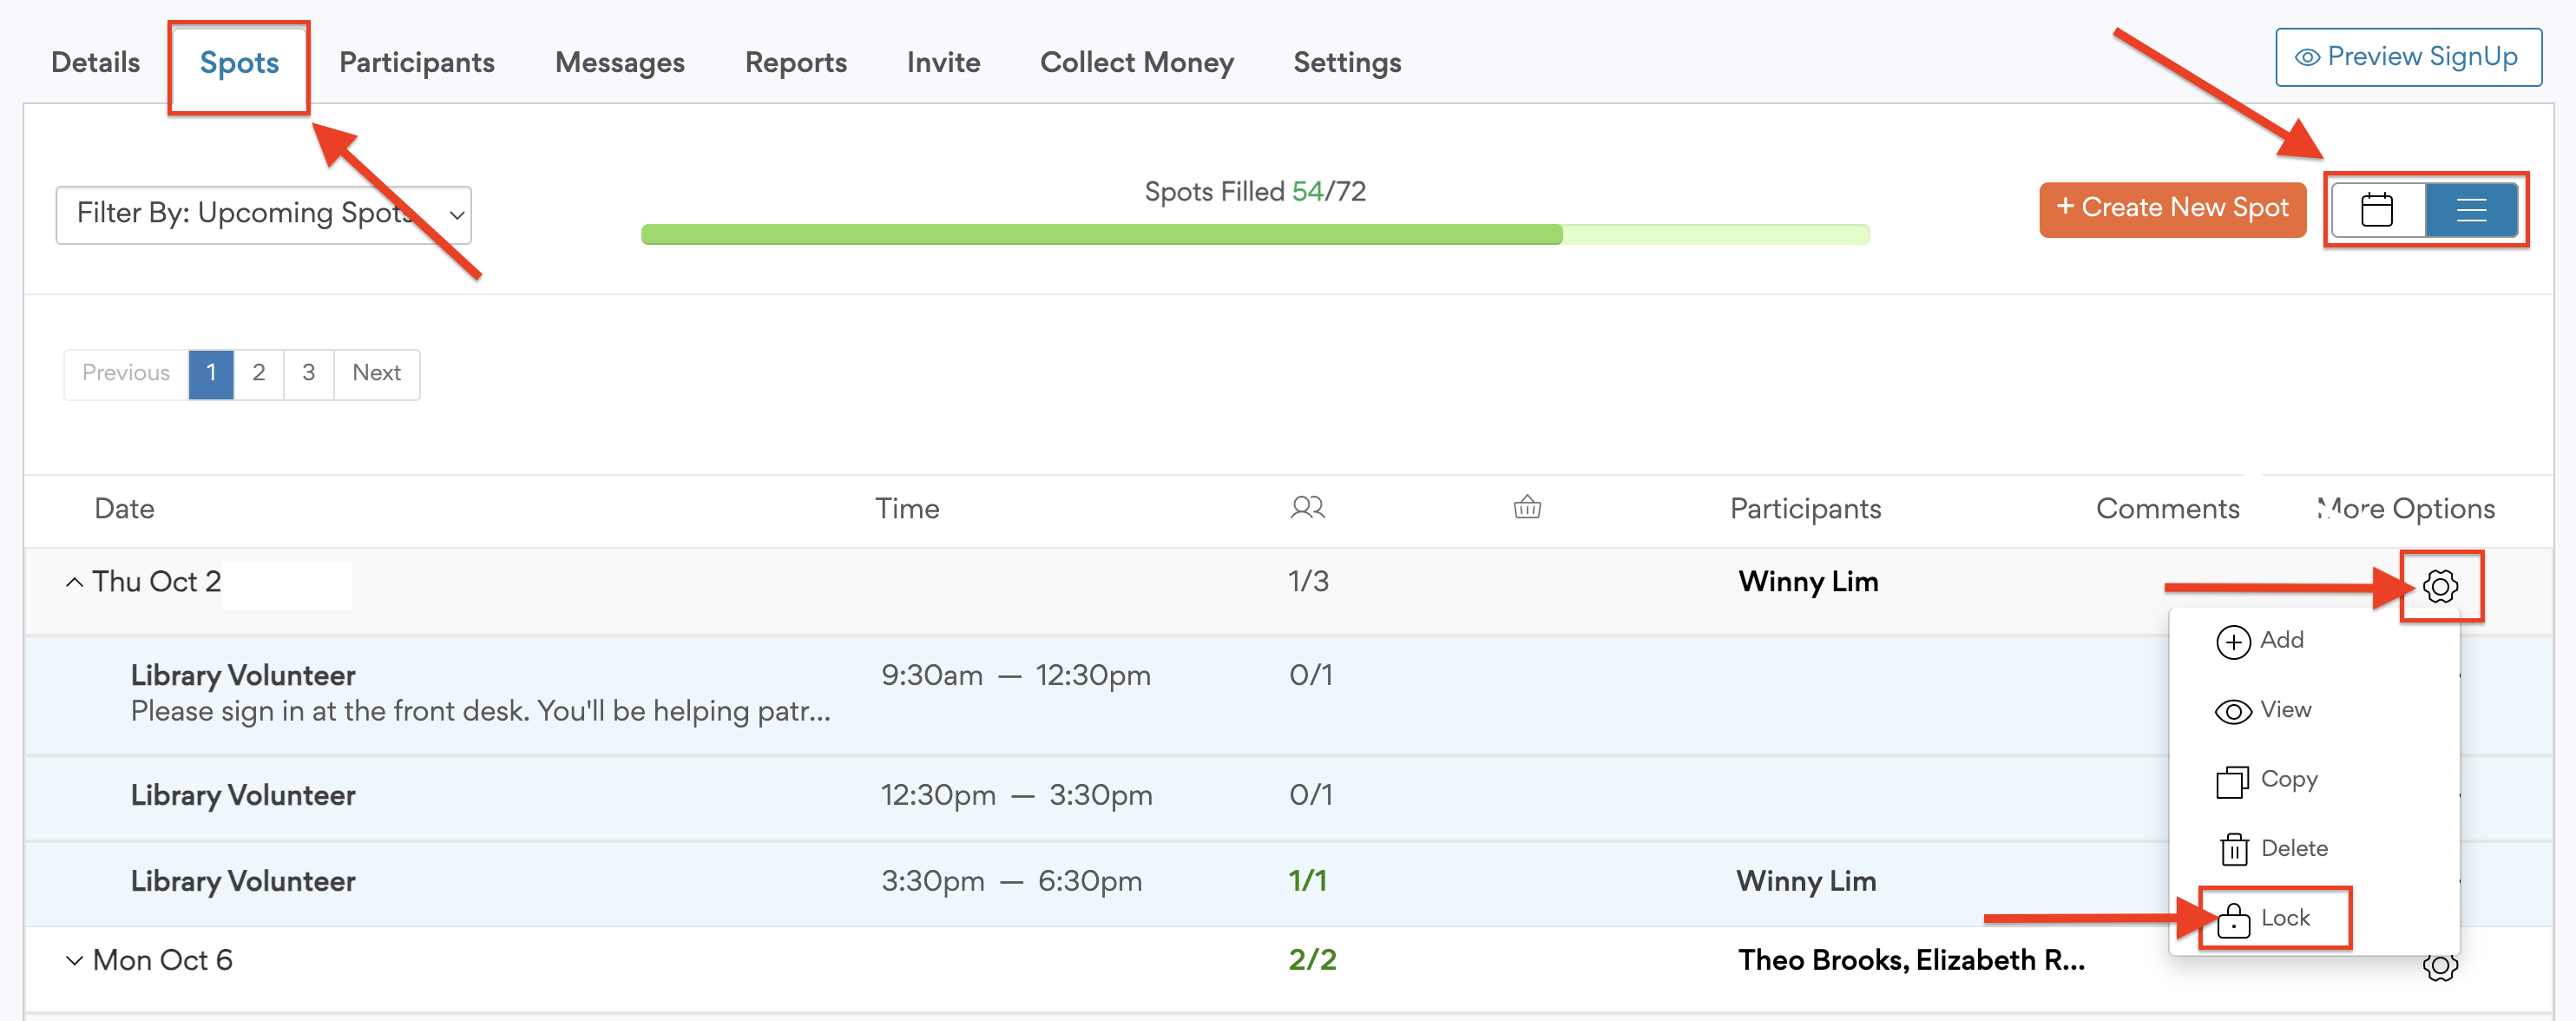Click the 2/2 count for Mon Oct 6
The width and height of the screenshot is (2576, 1021).
(x=1312, y=960)
